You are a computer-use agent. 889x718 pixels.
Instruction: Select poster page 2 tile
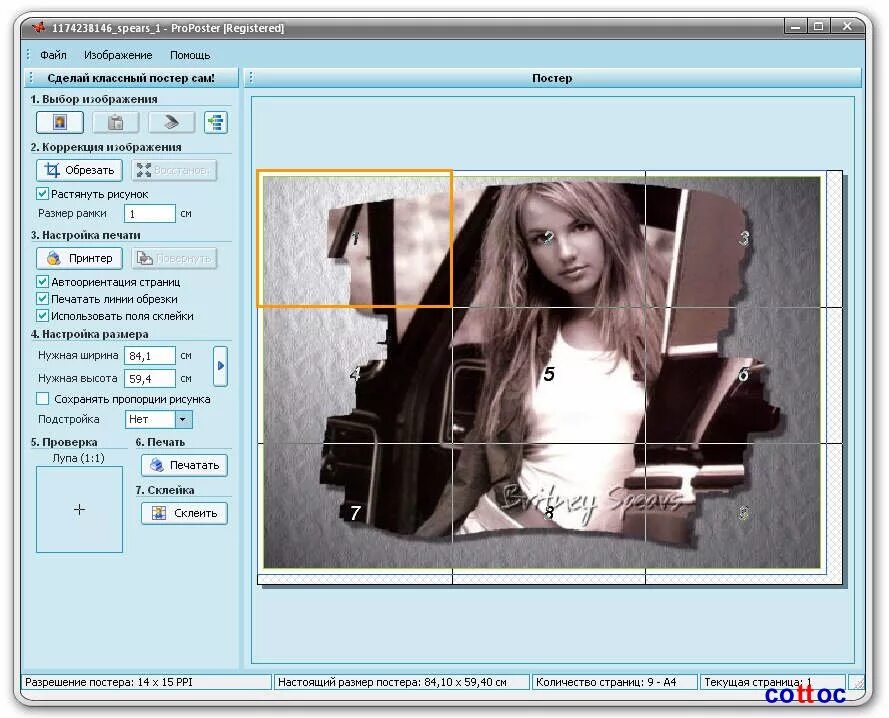tap(549, 239)
